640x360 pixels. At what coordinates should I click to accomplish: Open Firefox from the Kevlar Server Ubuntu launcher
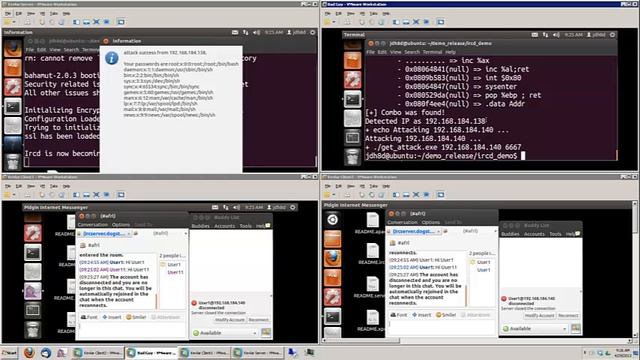pyautogui.click(x=13, y=49)
